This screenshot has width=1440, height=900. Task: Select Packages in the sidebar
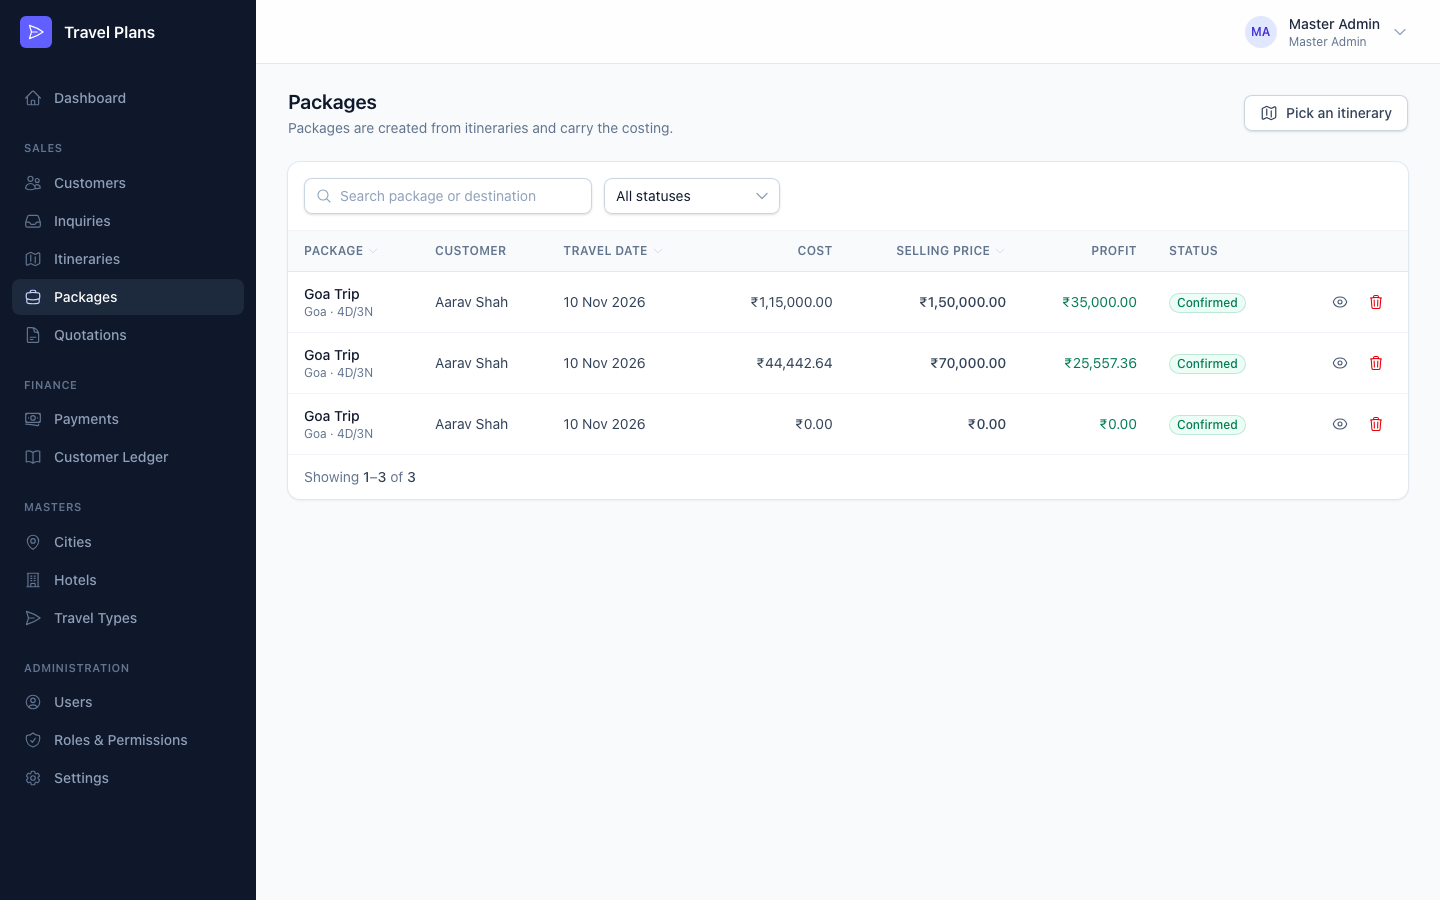tap(128, 297)
